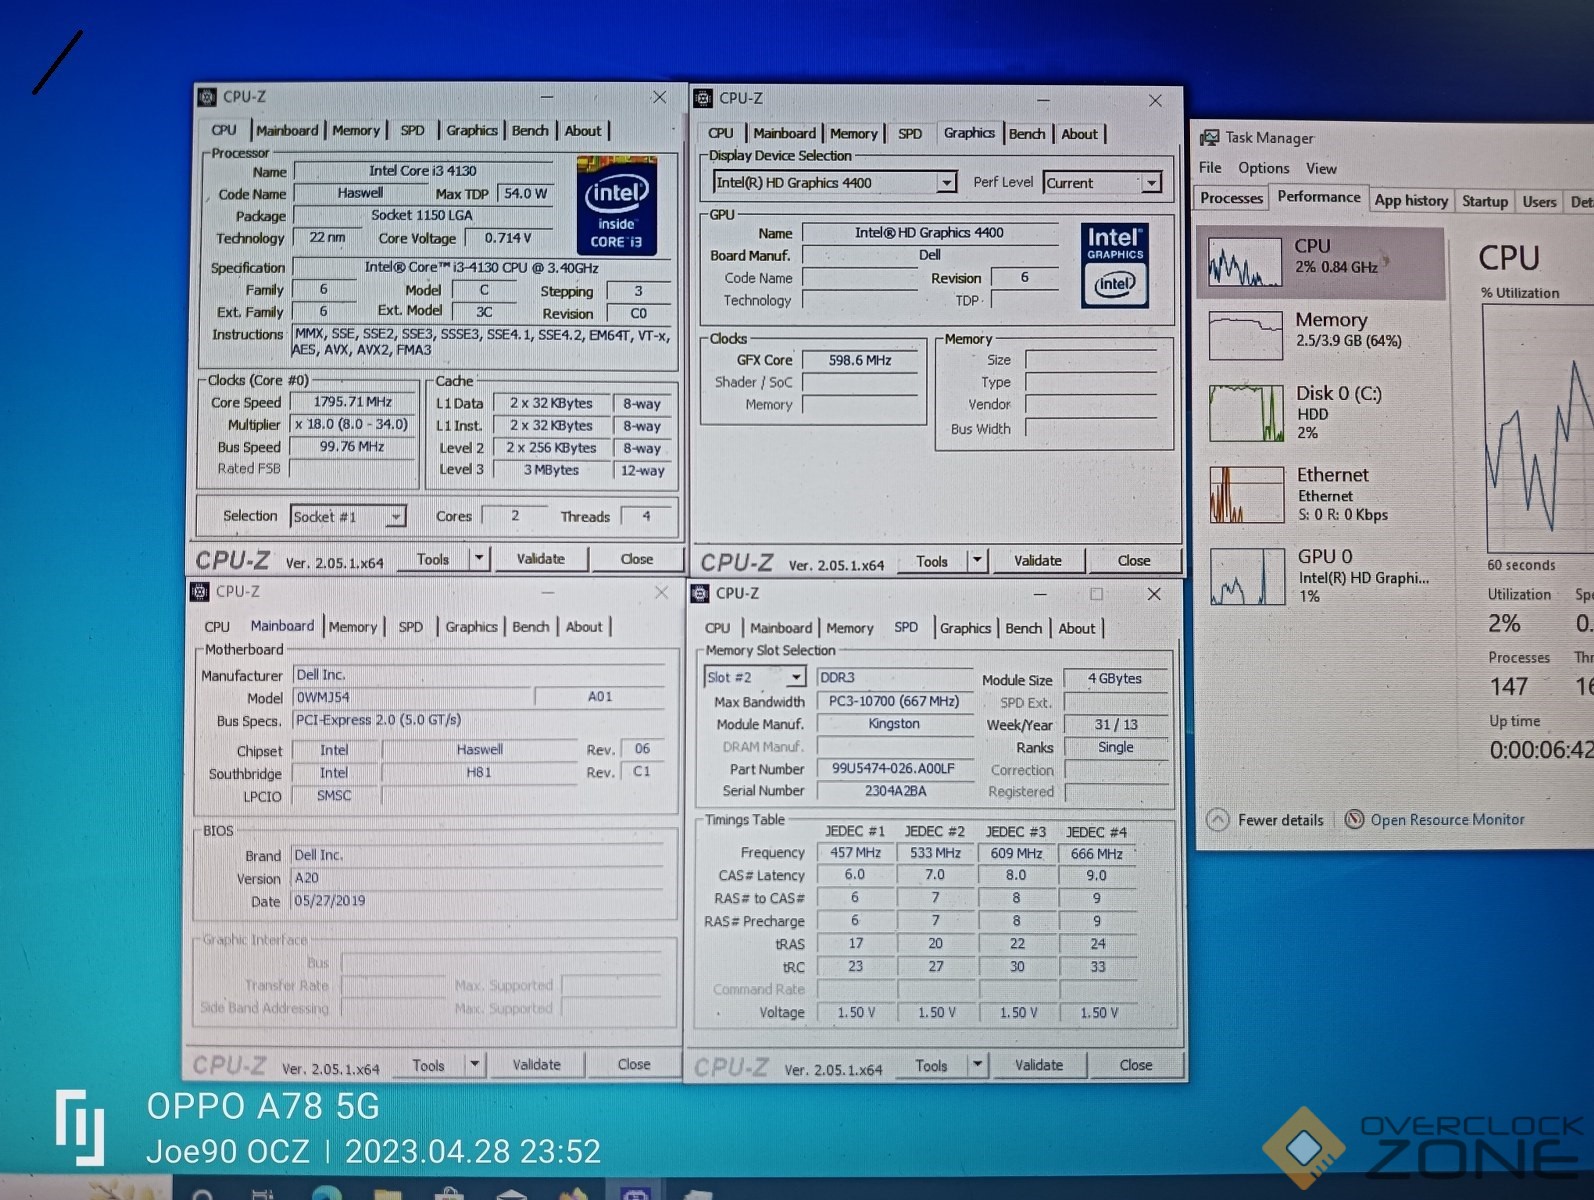Open the Task Manager File menu

[1210, 168]
